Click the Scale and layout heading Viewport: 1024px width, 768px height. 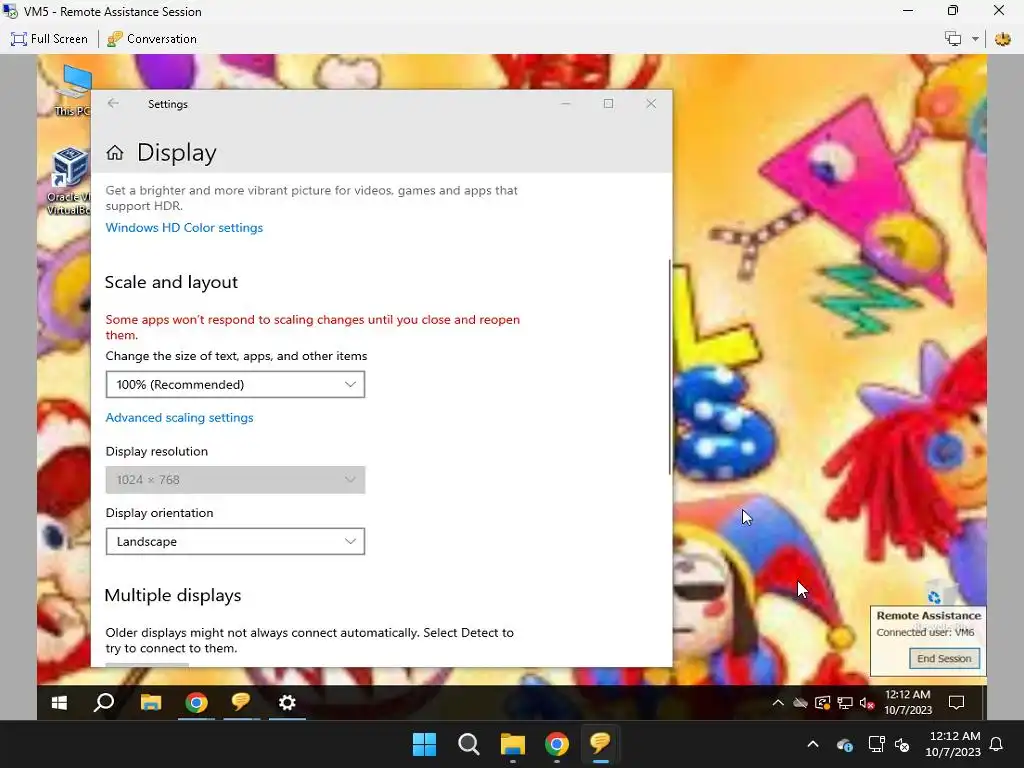[171, 282]
